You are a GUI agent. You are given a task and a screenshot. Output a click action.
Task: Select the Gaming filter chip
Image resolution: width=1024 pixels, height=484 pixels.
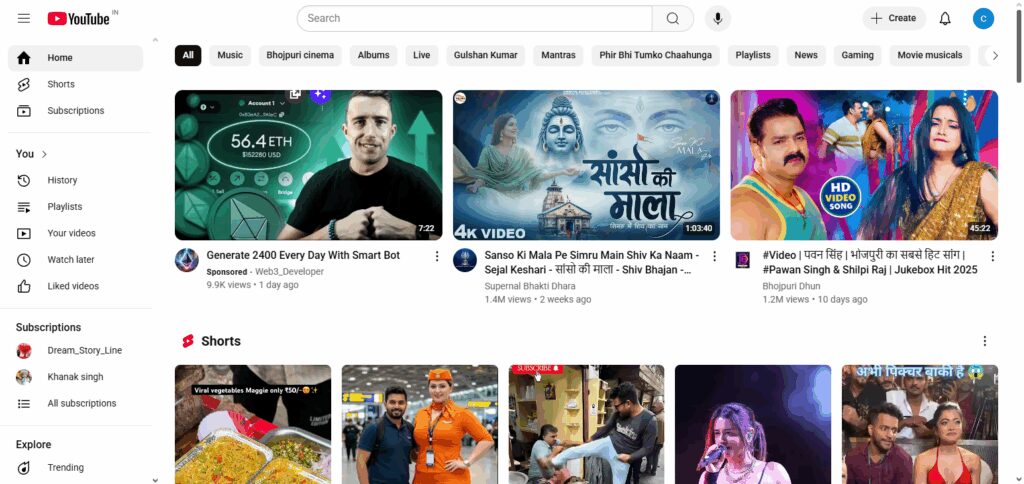[857, 56]
